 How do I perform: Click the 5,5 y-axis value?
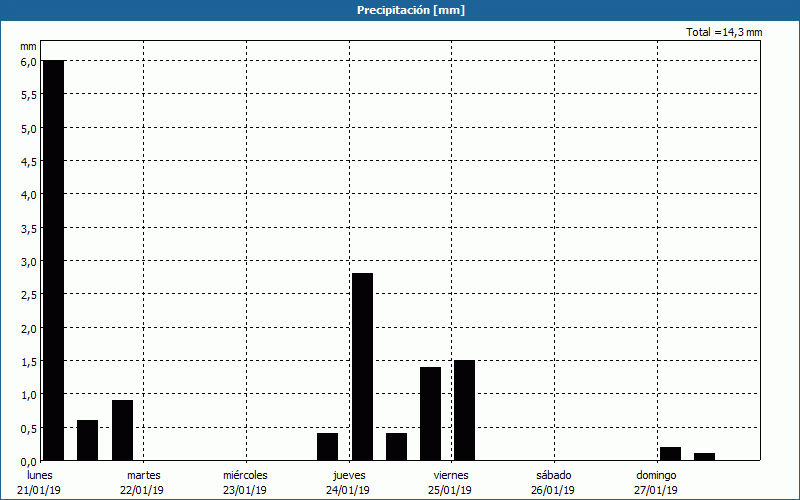29,95
